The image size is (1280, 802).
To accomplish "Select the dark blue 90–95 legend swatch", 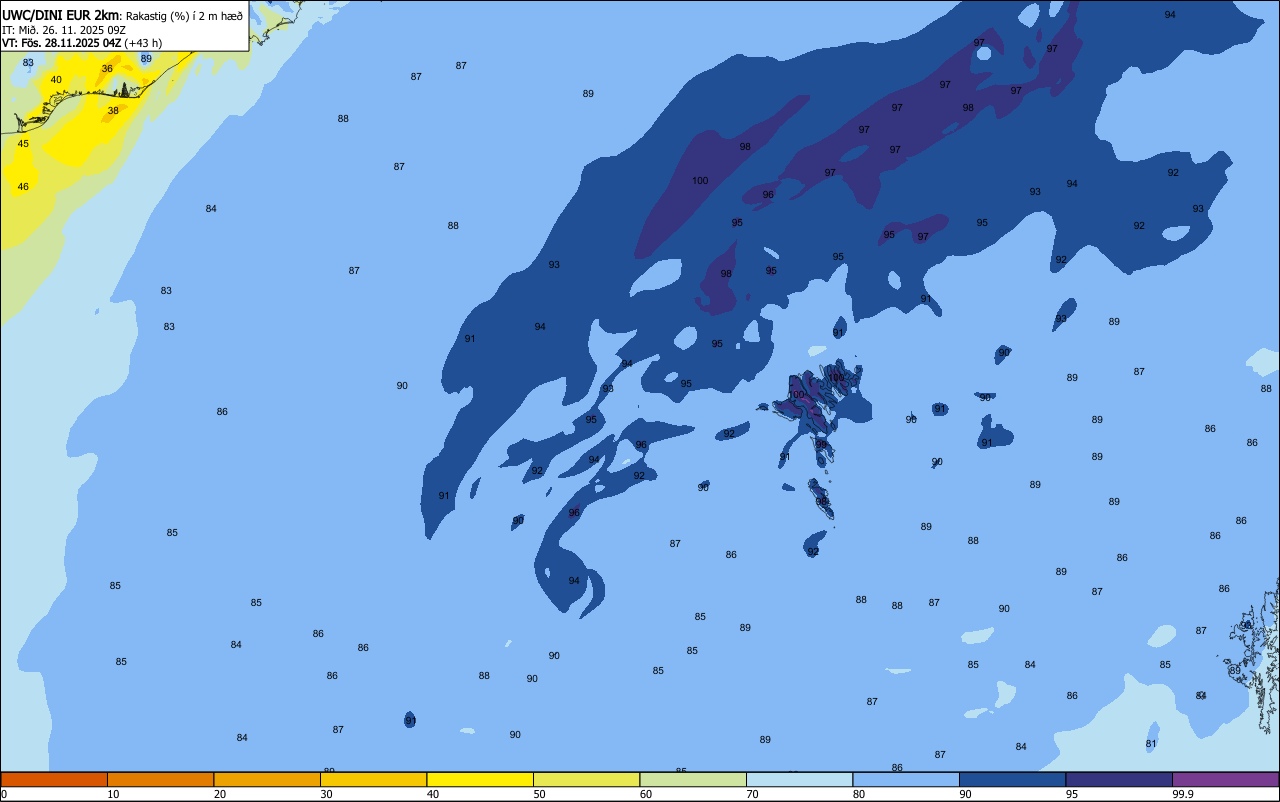I will (x=1012, y=779).
